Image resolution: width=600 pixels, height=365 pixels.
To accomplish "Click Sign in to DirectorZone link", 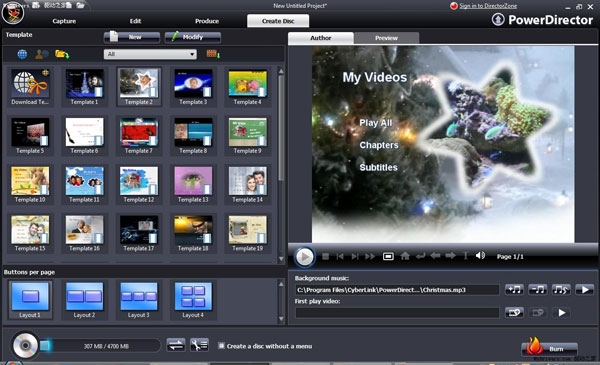I will tap(488, 6).
